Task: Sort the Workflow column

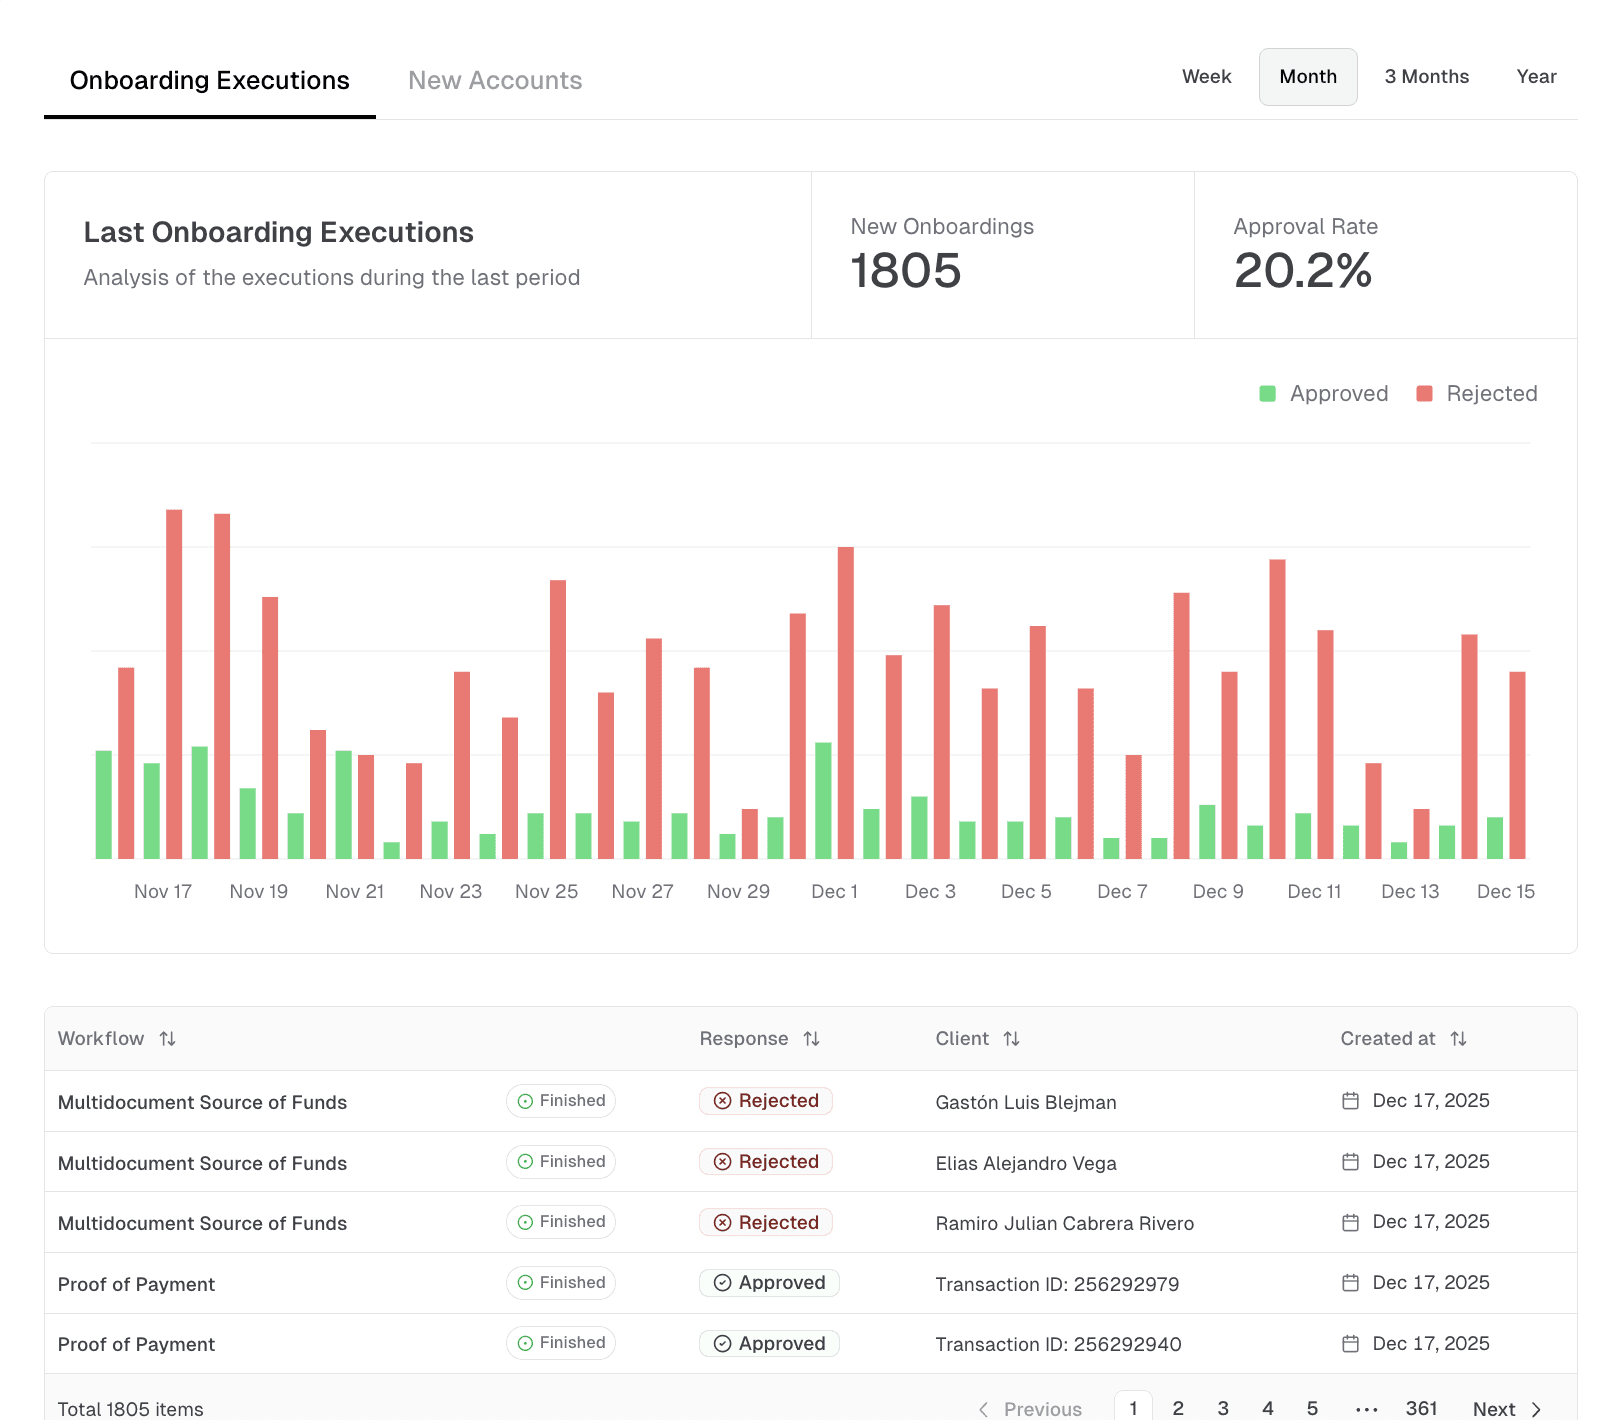Action: pos(166,1039)
